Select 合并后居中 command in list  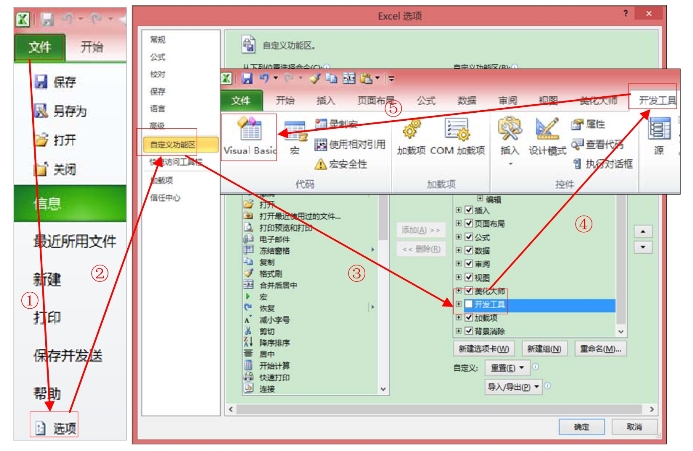click(x=270, y=285)
